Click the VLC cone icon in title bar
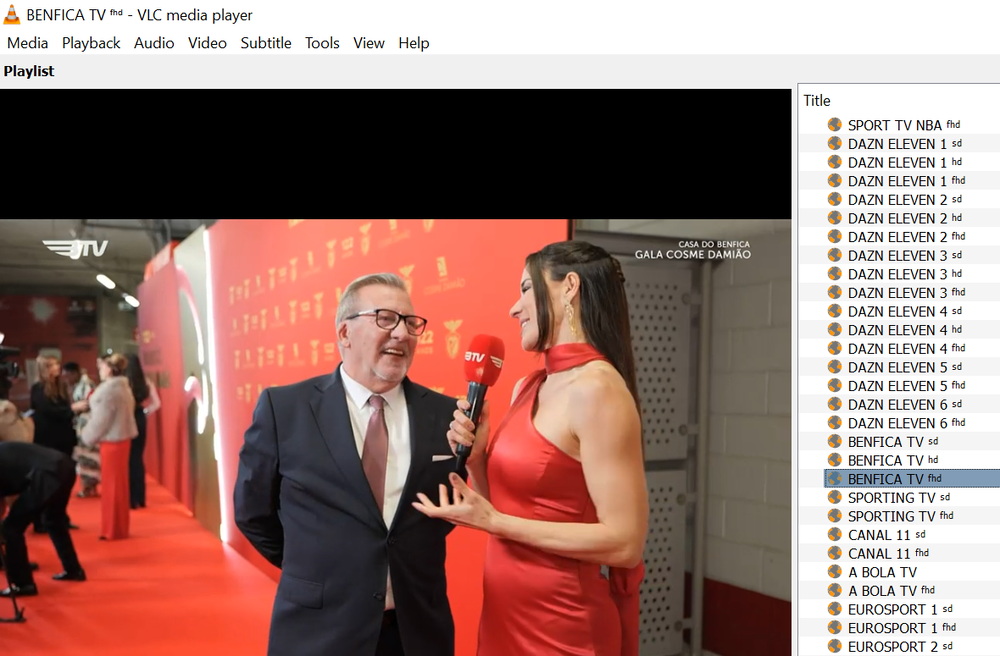The width and height of the screenshot is (1000, 656). tap(11, 14)
